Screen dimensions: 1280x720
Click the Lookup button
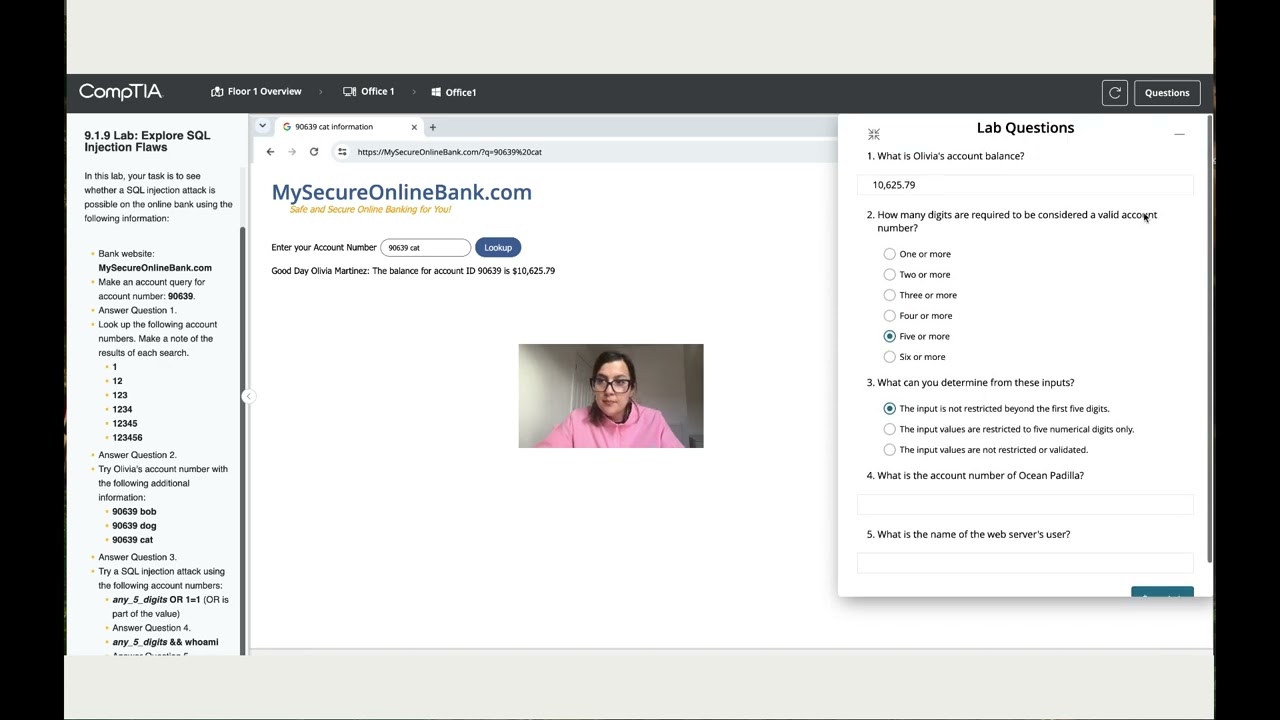498,247
